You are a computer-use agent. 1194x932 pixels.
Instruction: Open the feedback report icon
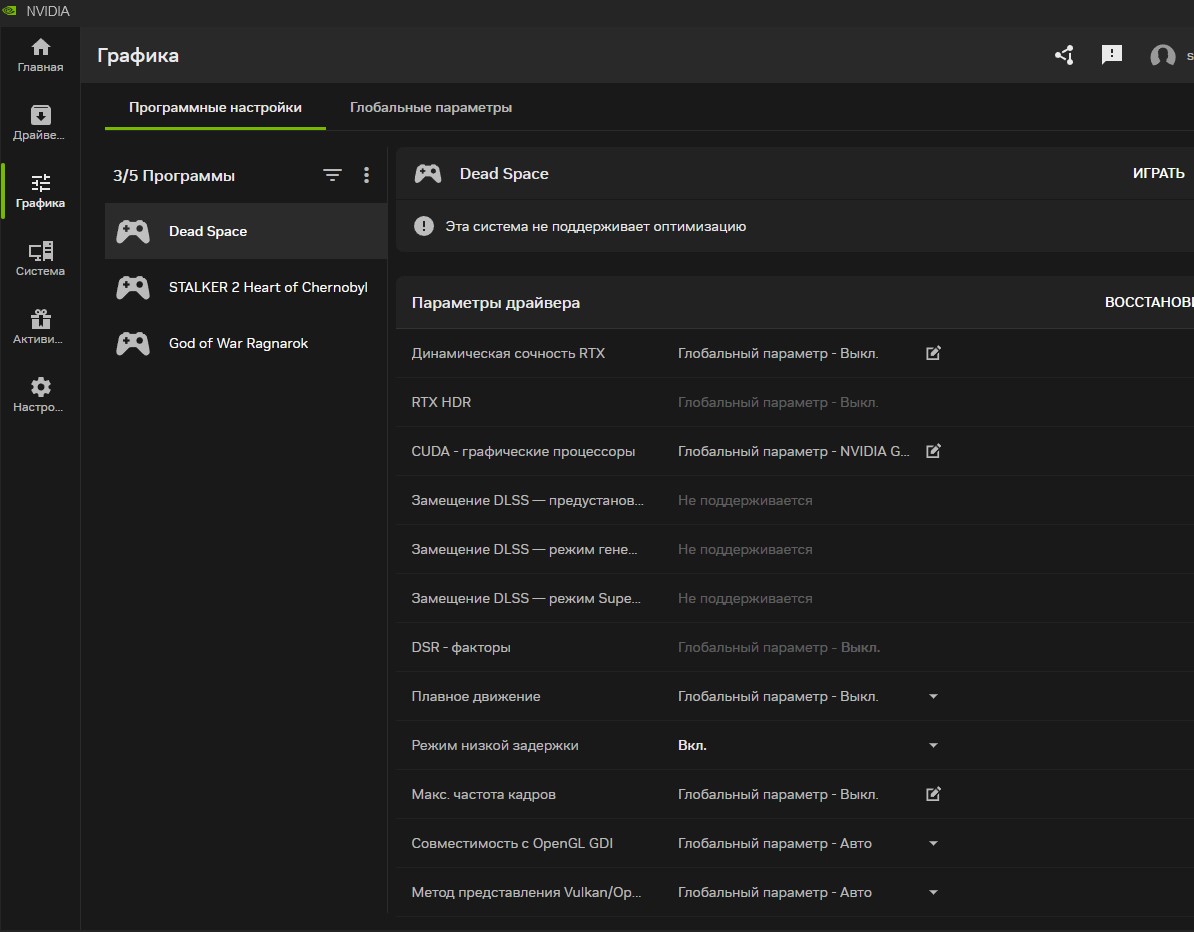(1112, 55)
